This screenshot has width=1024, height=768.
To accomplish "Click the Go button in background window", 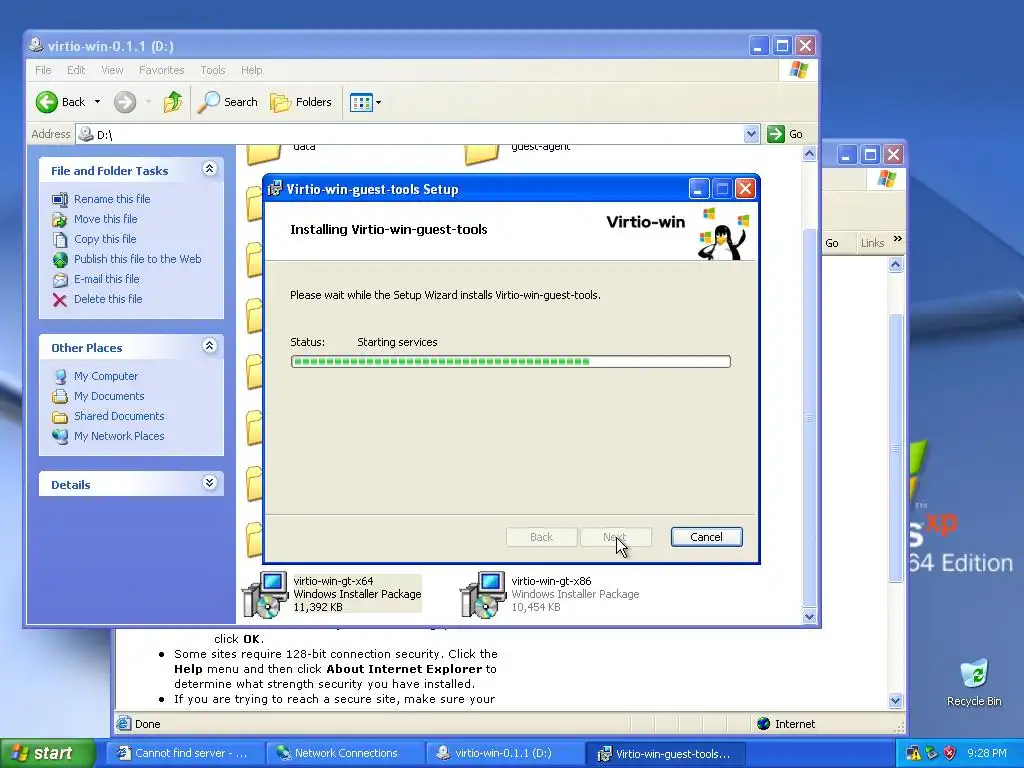I will click(x=832, y=243).
